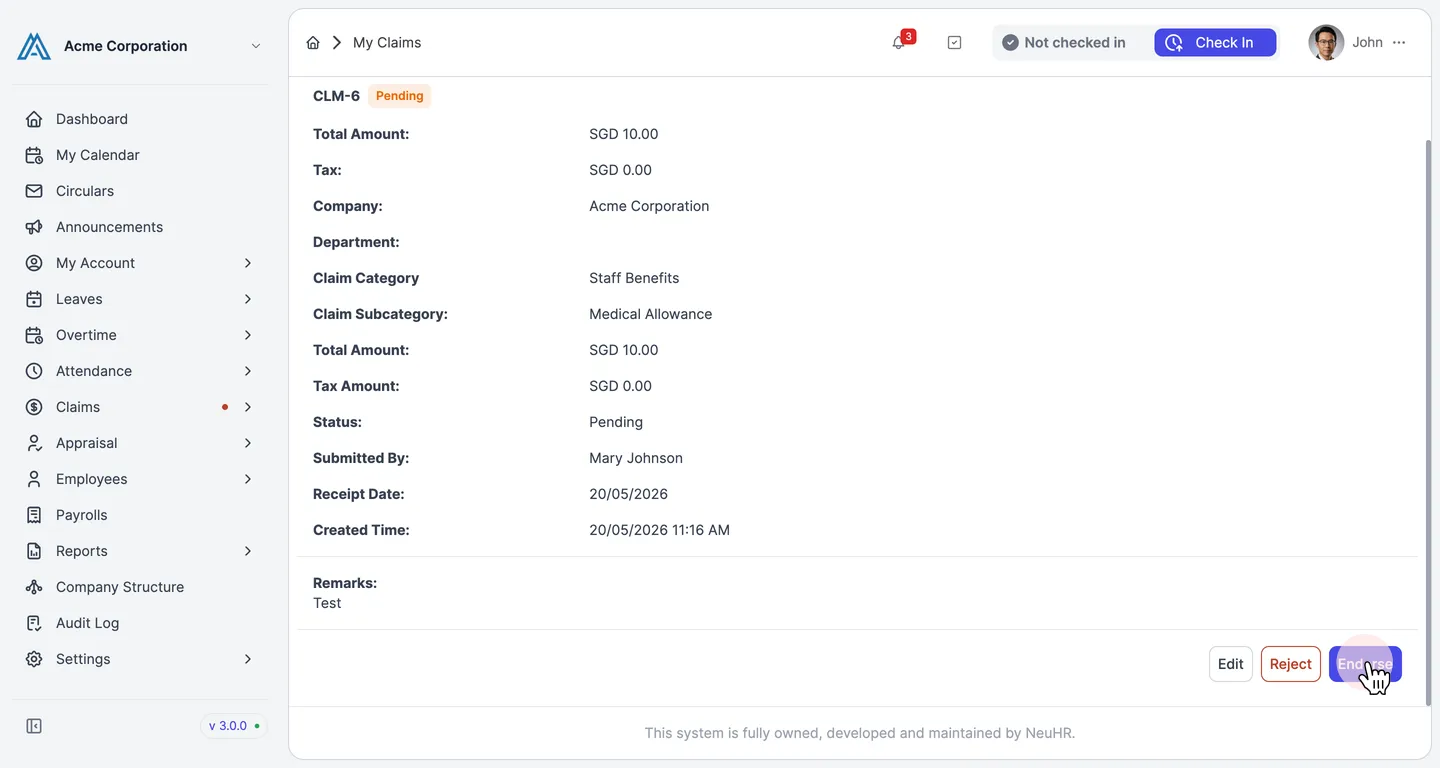Open My Calendar in the sidebar
The height and width of the screenshot is (768, 1440).
pyautogui.click(x=140, y=155)
